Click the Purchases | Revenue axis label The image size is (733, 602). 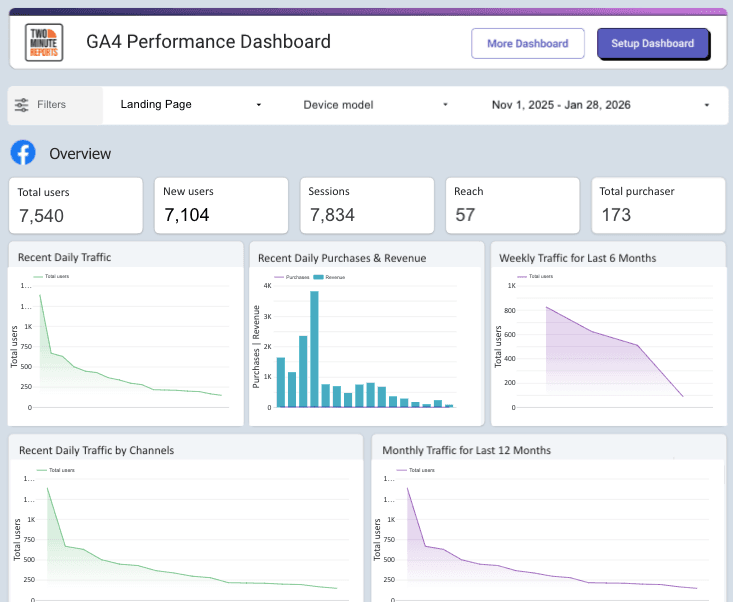(256, 347)
